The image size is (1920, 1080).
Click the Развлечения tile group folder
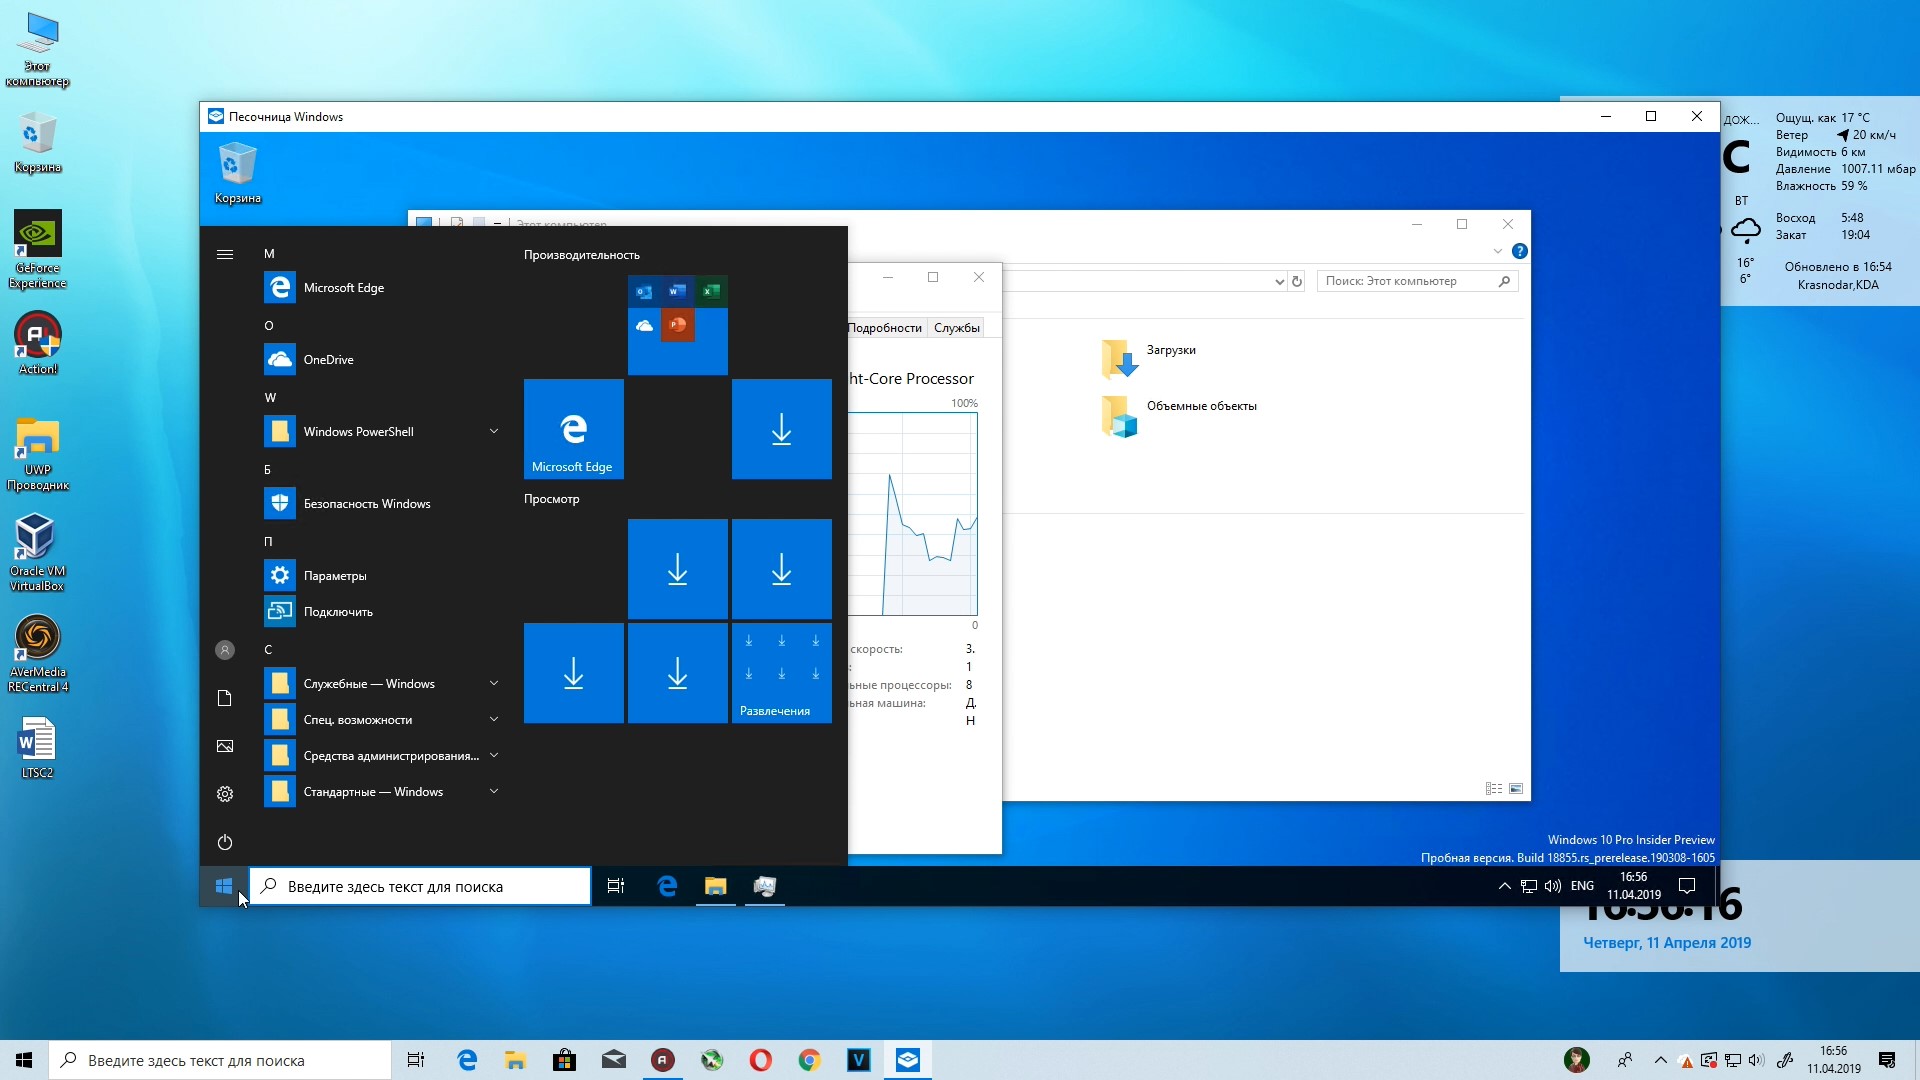(782, 673)
